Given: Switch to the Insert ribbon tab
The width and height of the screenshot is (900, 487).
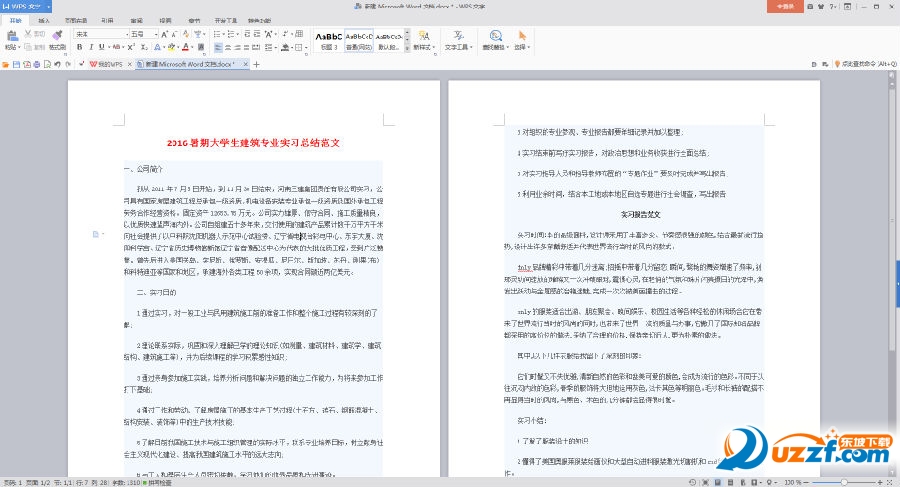Looking at the screenshot, I should click(x=44, y=20).
